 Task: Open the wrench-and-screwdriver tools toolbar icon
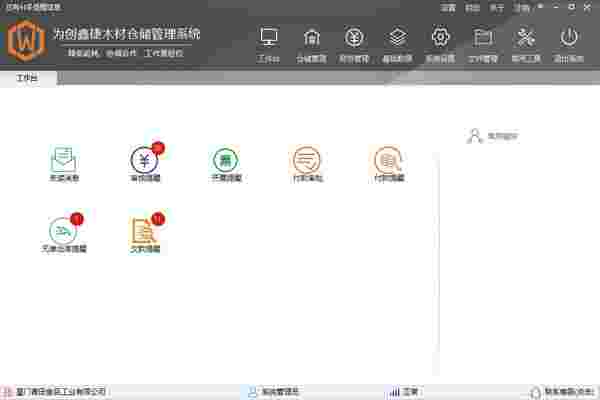point(526,38)
